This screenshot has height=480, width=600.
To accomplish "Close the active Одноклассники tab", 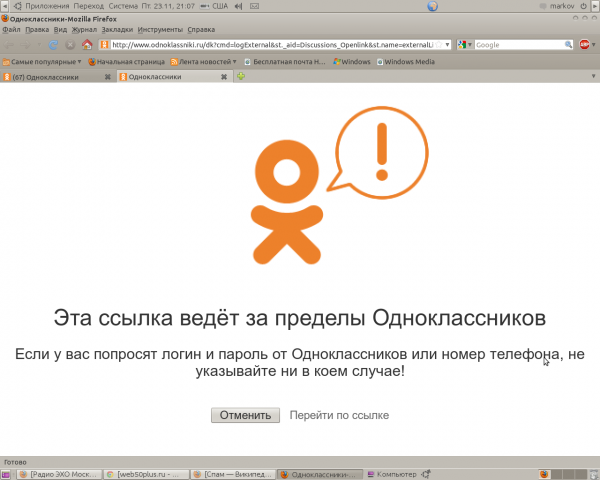I will pyautogui.click(x=224, y=77).
